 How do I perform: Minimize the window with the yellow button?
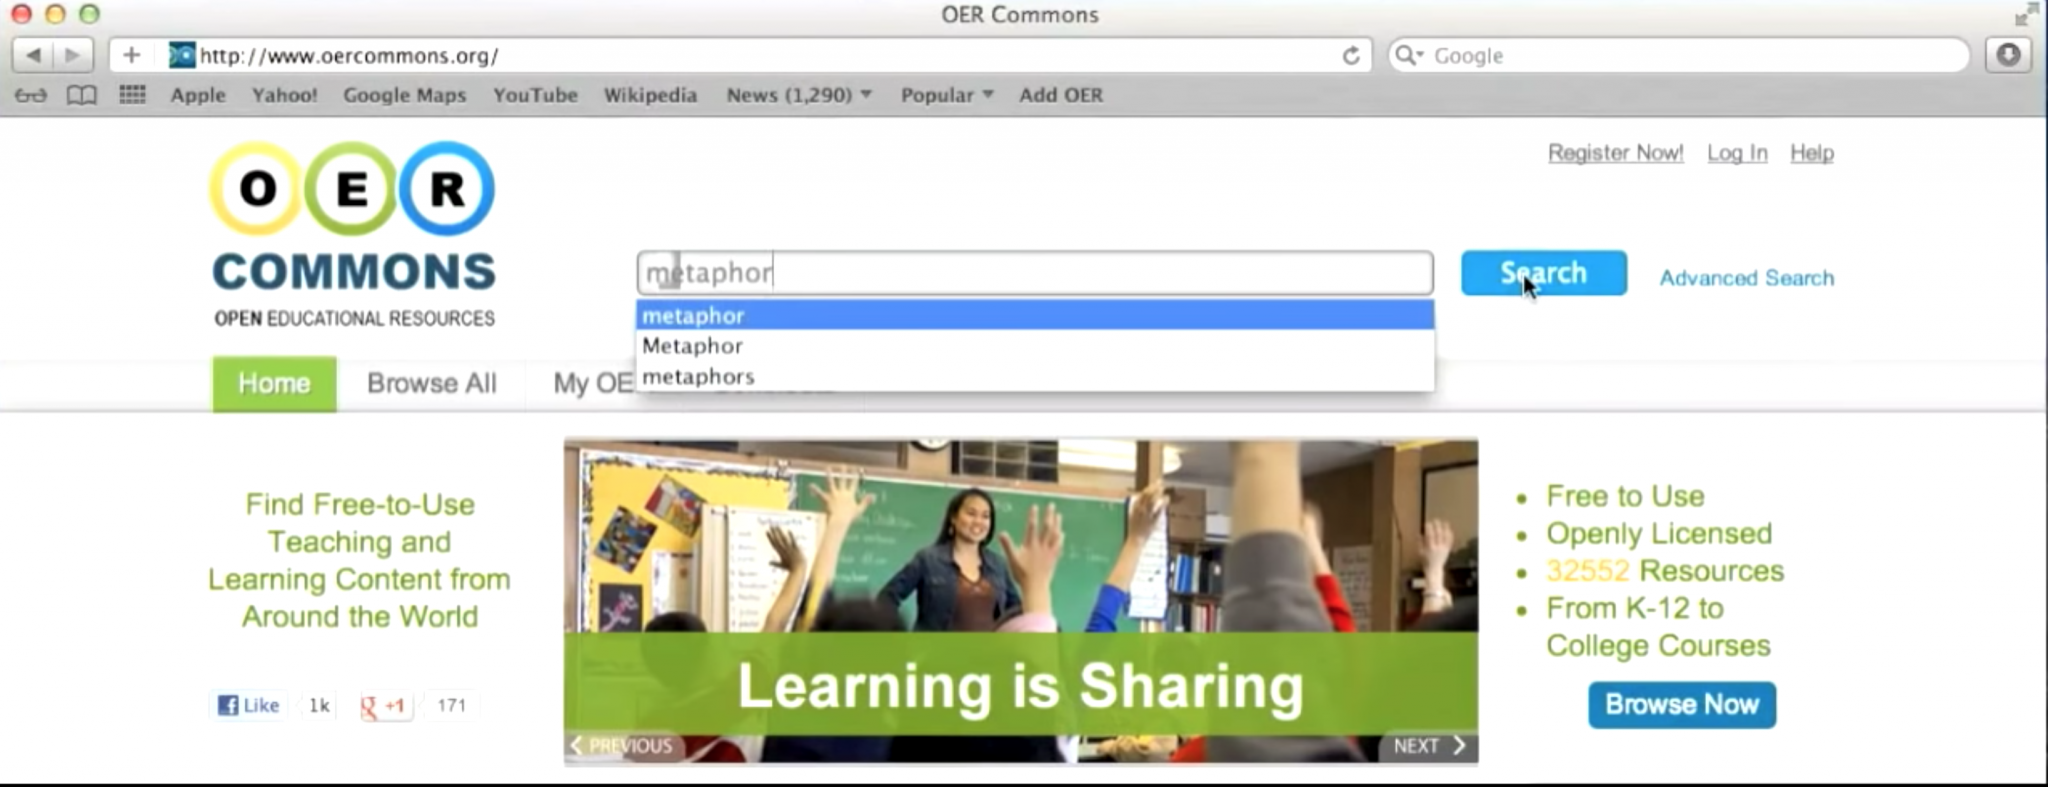[55, 14]
